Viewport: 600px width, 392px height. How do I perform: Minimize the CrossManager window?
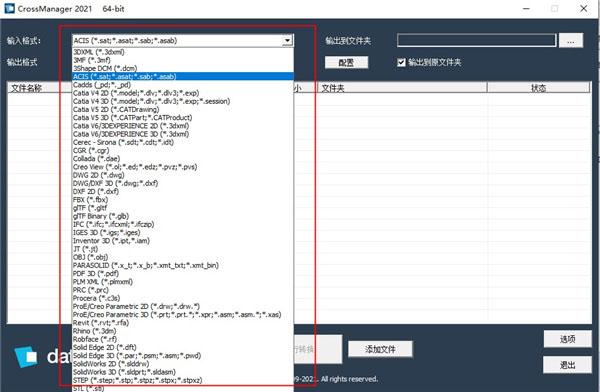[x=527, y=8]
